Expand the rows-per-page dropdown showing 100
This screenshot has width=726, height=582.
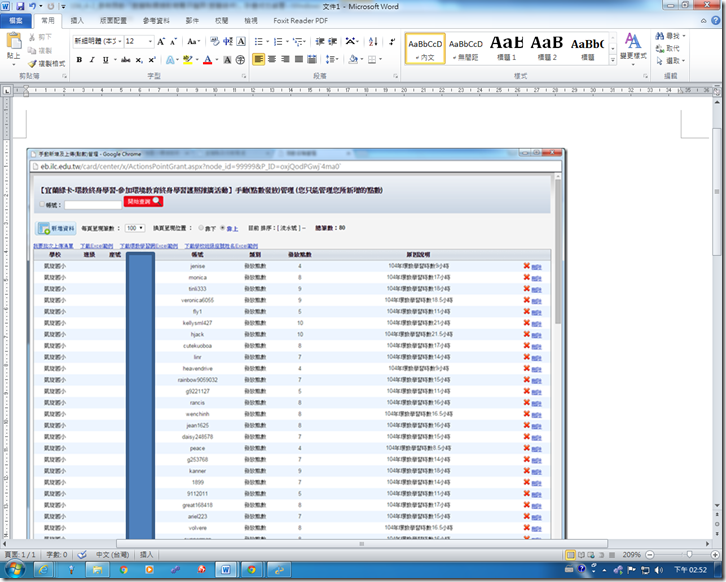click(x=134, y=228)
